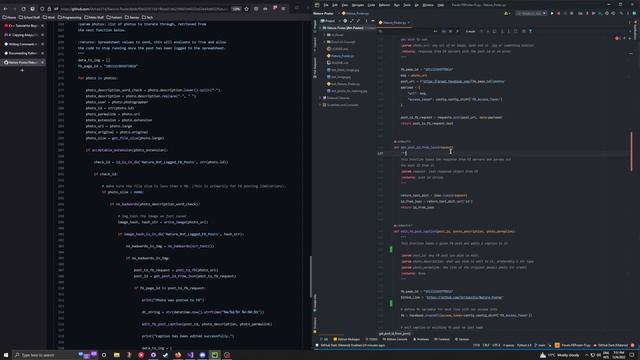
Task: Select the Nature_Poster.py editor tab
Action: pos(394,23)
